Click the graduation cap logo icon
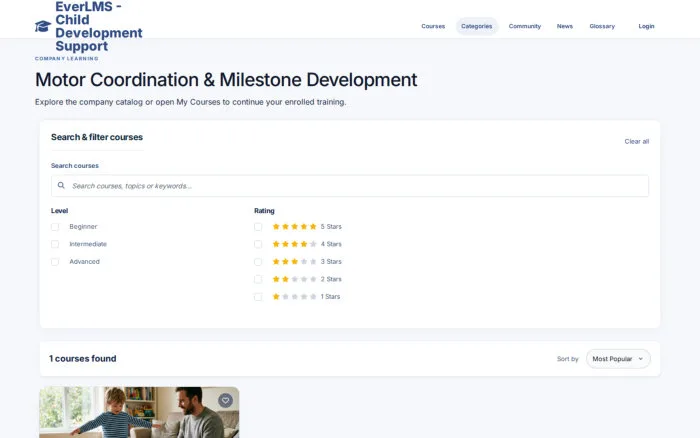 pyautogui.click(x=43, y=26)
